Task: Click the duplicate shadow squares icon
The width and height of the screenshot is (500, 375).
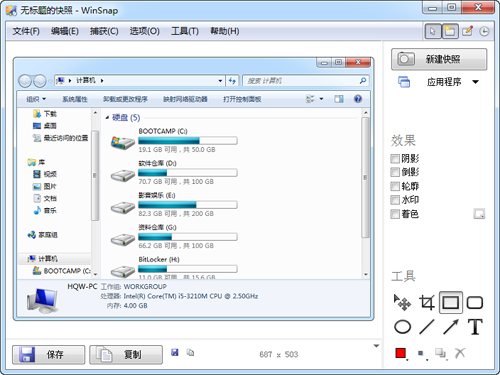Action: point(440,353)
